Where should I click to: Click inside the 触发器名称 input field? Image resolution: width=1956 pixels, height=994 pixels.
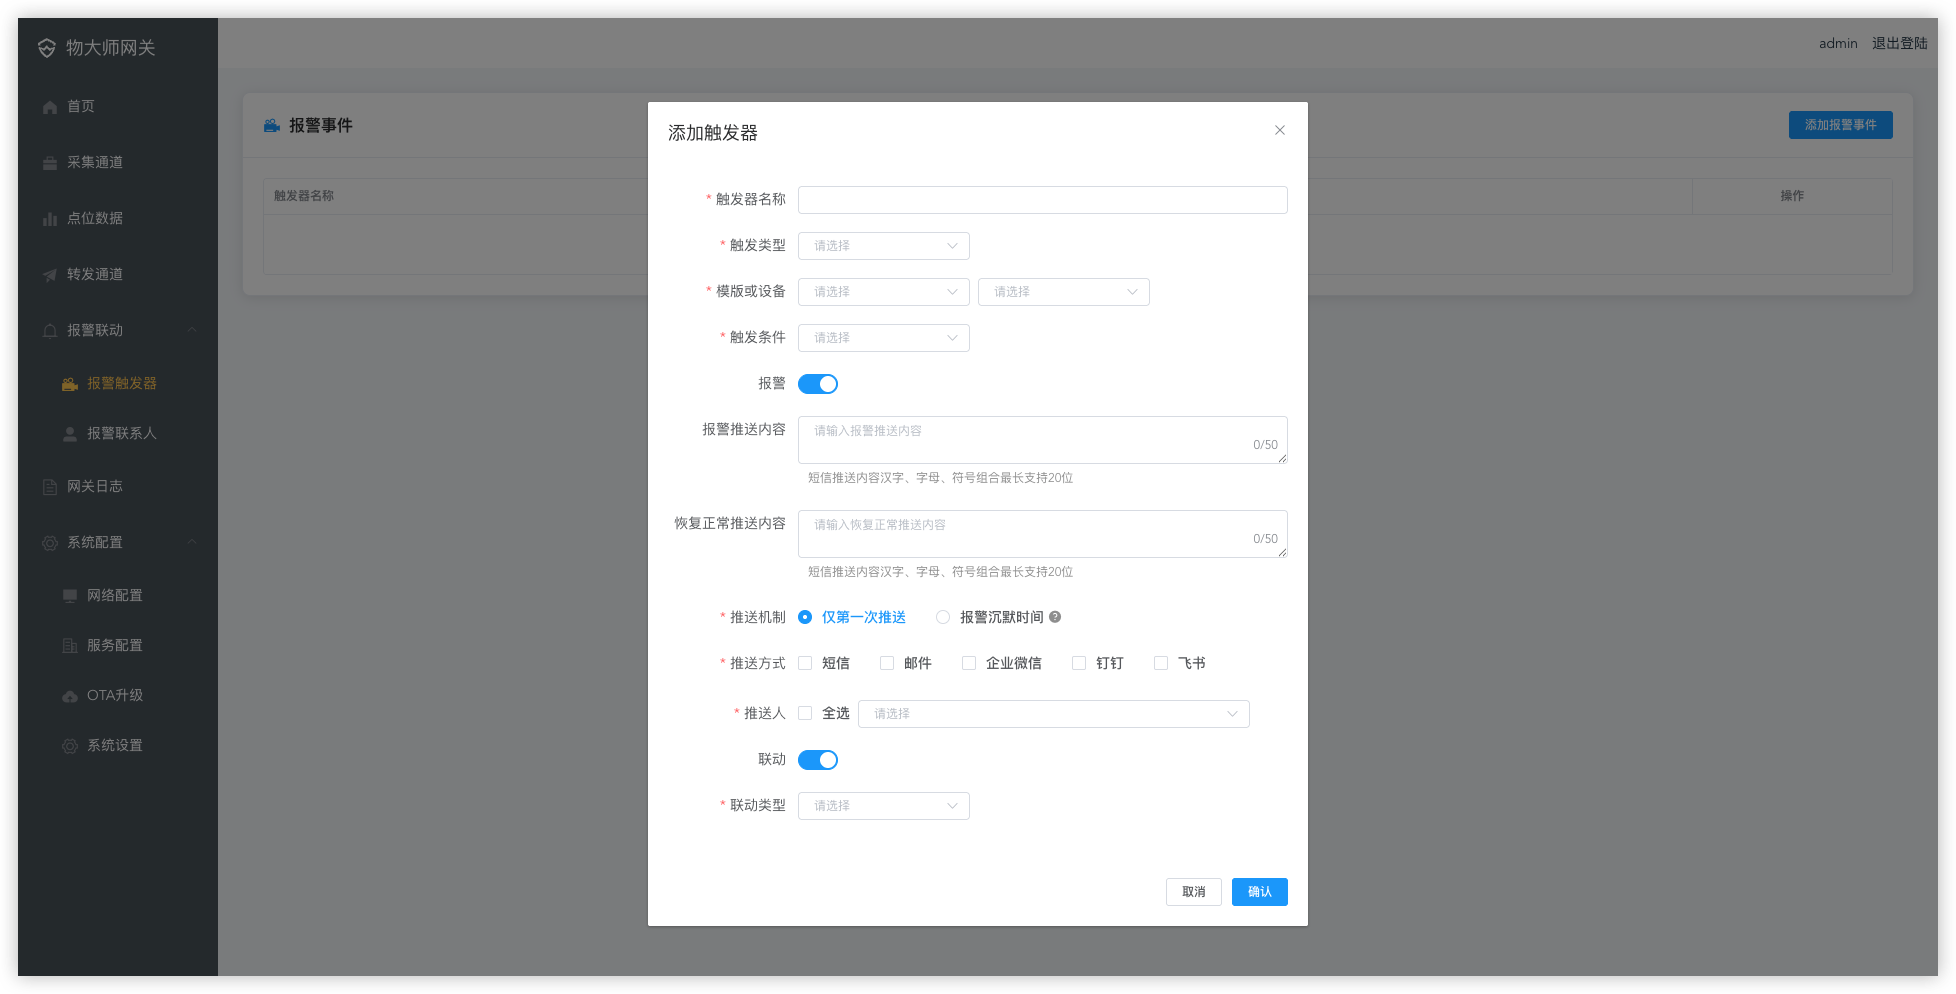coord(1042,199)
